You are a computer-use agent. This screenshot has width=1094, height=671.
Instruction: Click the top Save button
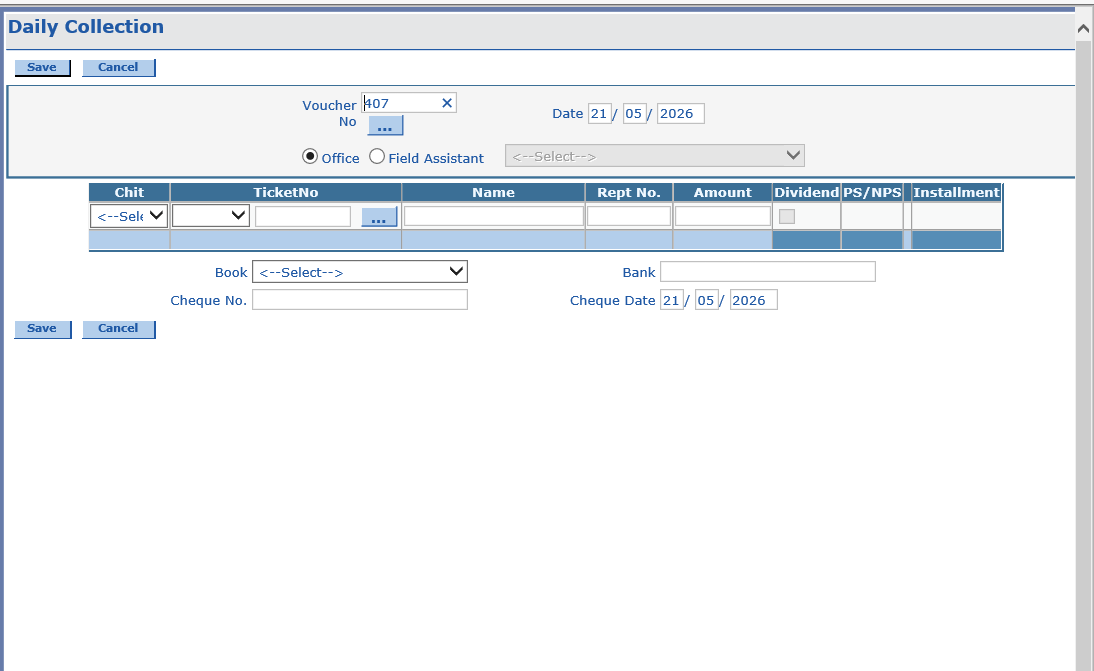42,67
